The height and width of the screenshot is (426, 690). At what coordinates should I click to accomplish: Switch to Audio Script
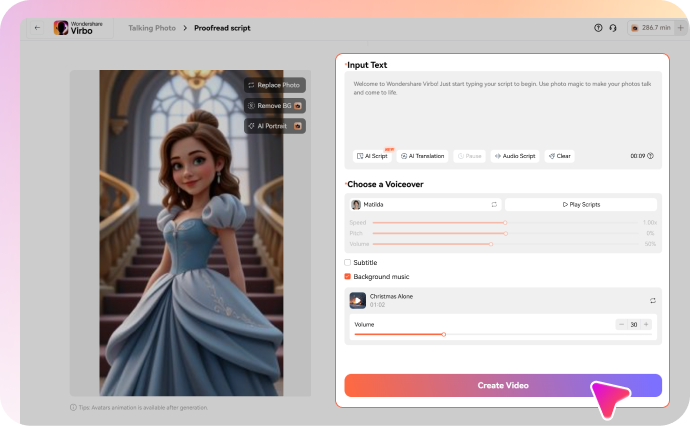pos(515,156)
